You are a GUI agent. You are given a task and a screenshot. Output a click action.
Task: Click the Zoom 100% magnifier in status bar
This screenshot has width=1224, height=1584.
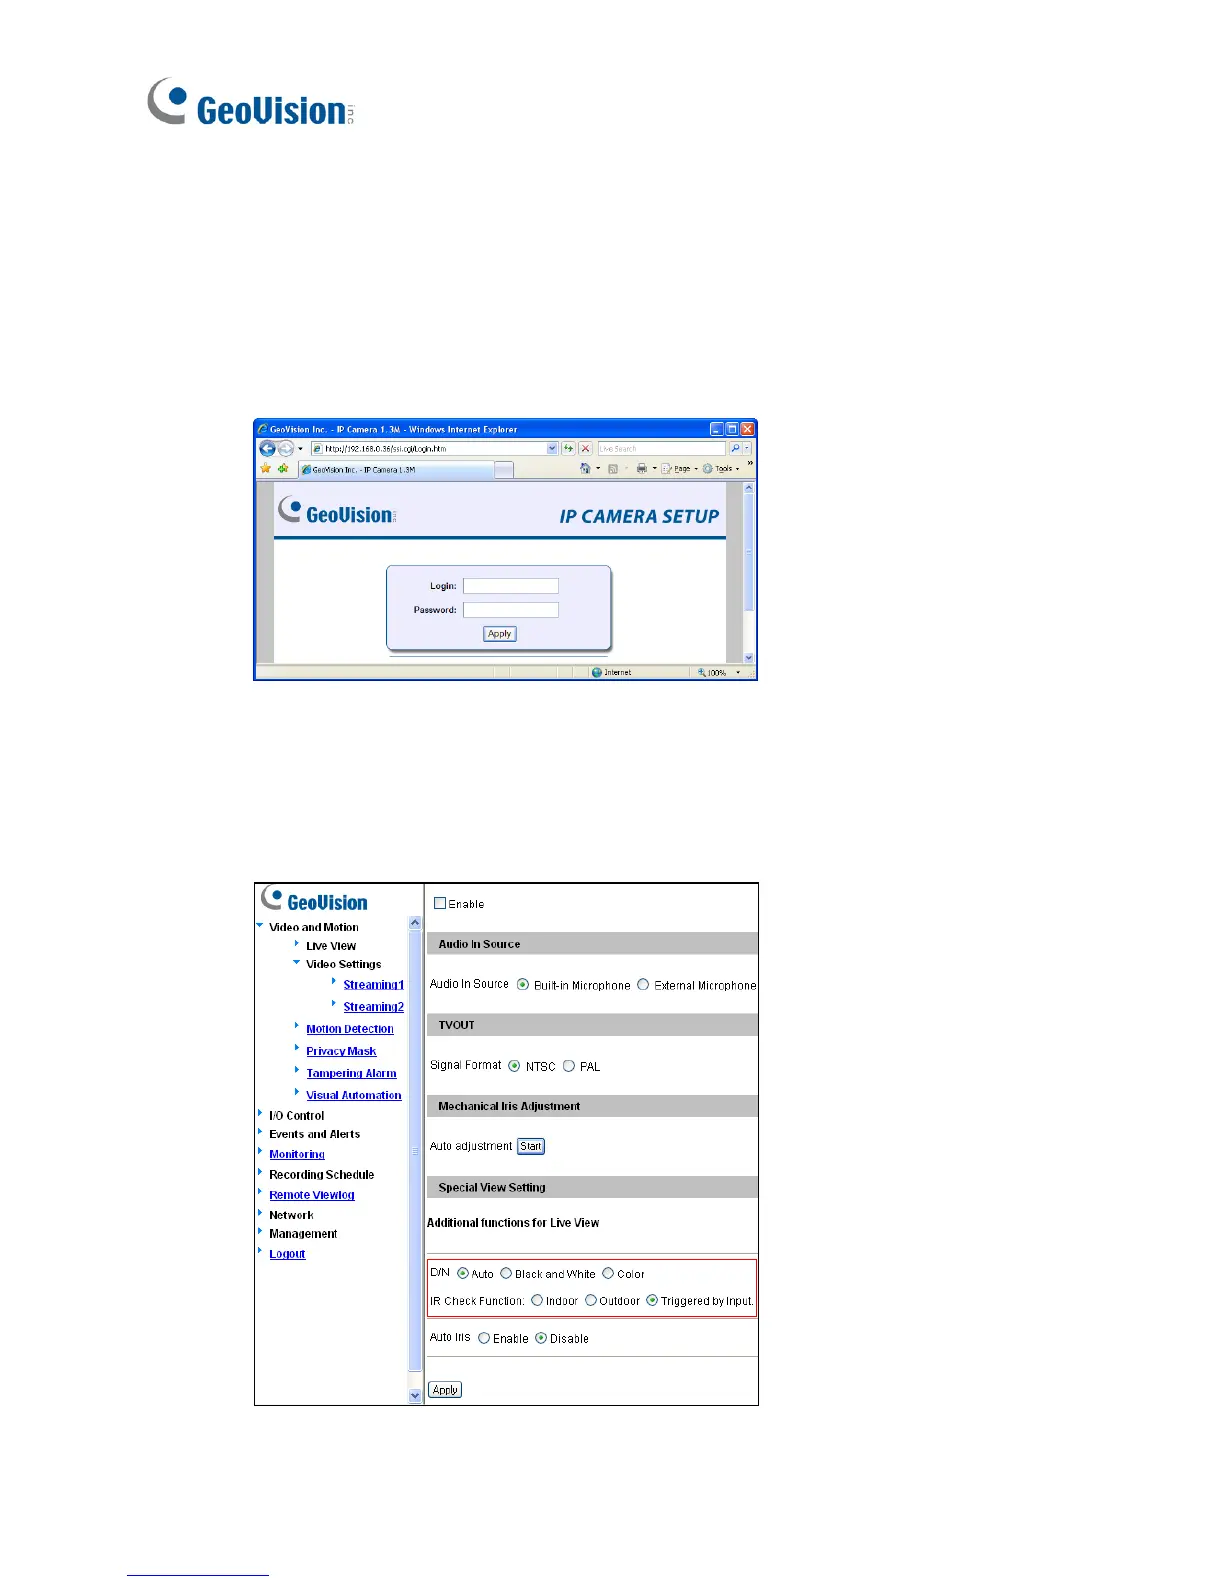701,672
